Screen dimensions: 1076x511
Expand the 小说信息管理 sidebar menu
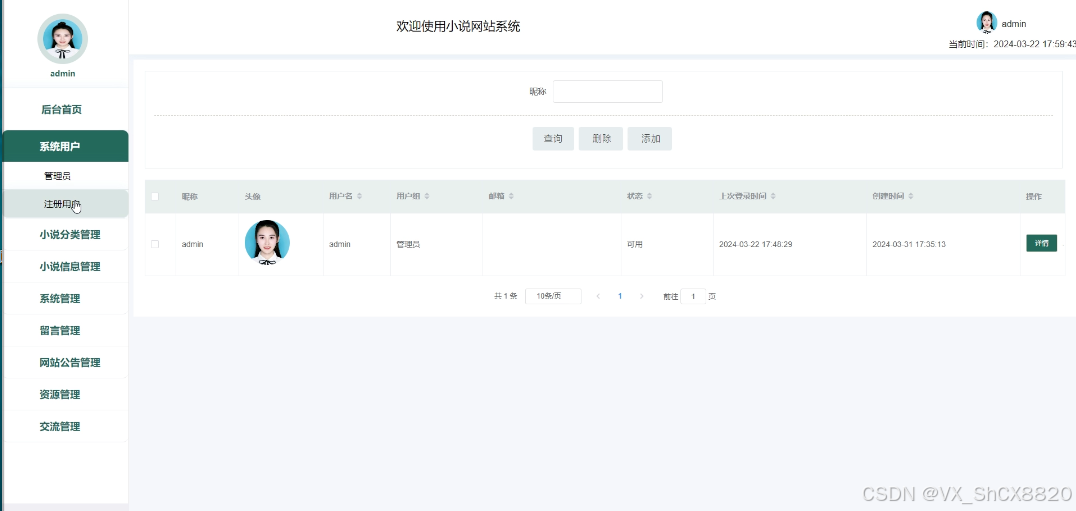(x=65, y=267)
